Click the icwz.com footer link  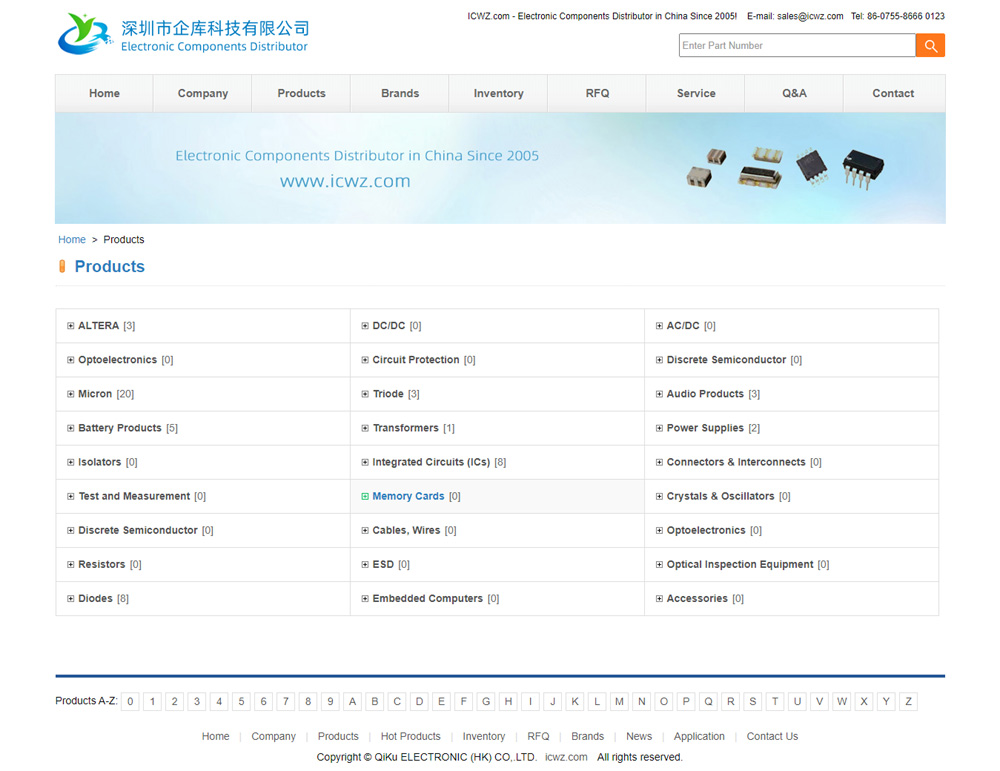pos(566,757)
